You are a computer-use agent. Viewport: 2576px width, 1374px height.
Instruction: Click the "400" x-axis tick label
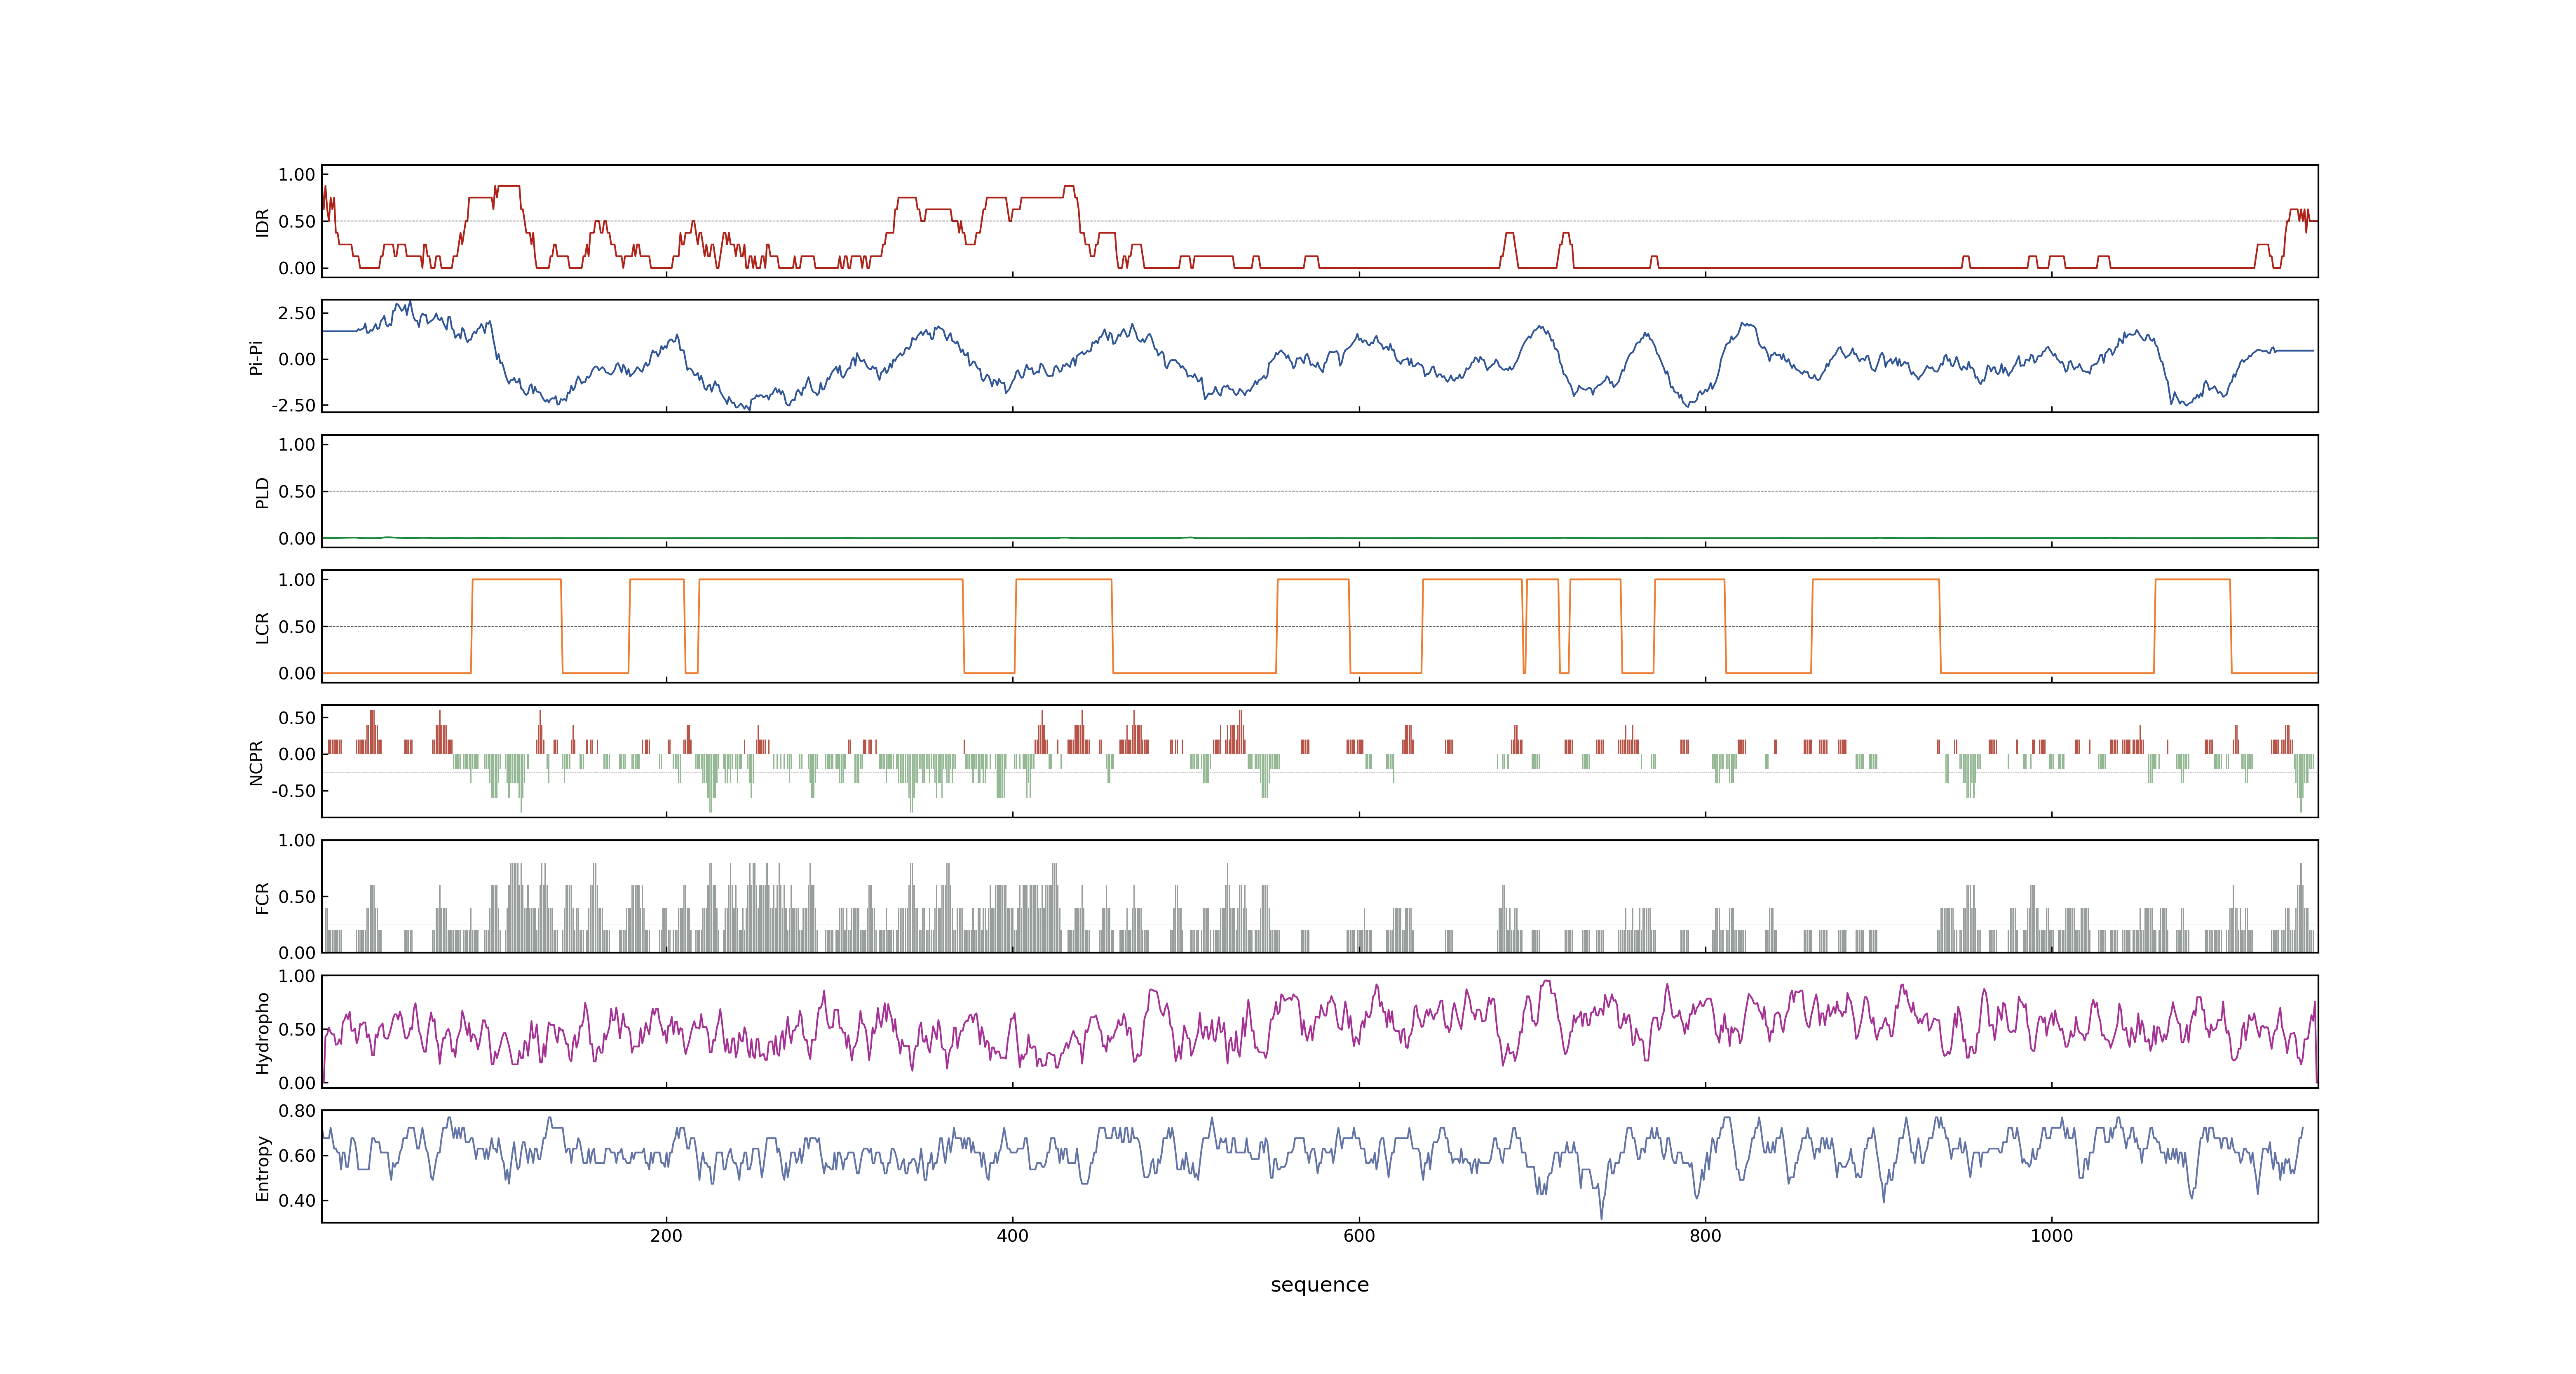pyautogui.click(x=1013, y=1236)
